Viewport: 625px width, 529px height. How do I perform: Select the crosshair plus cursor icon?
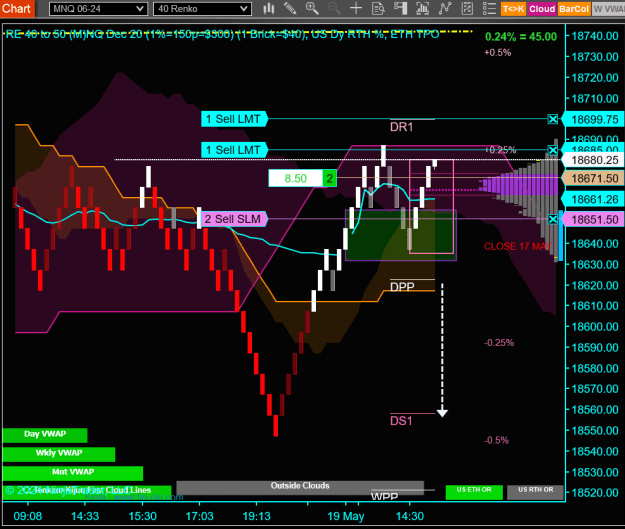356,8
